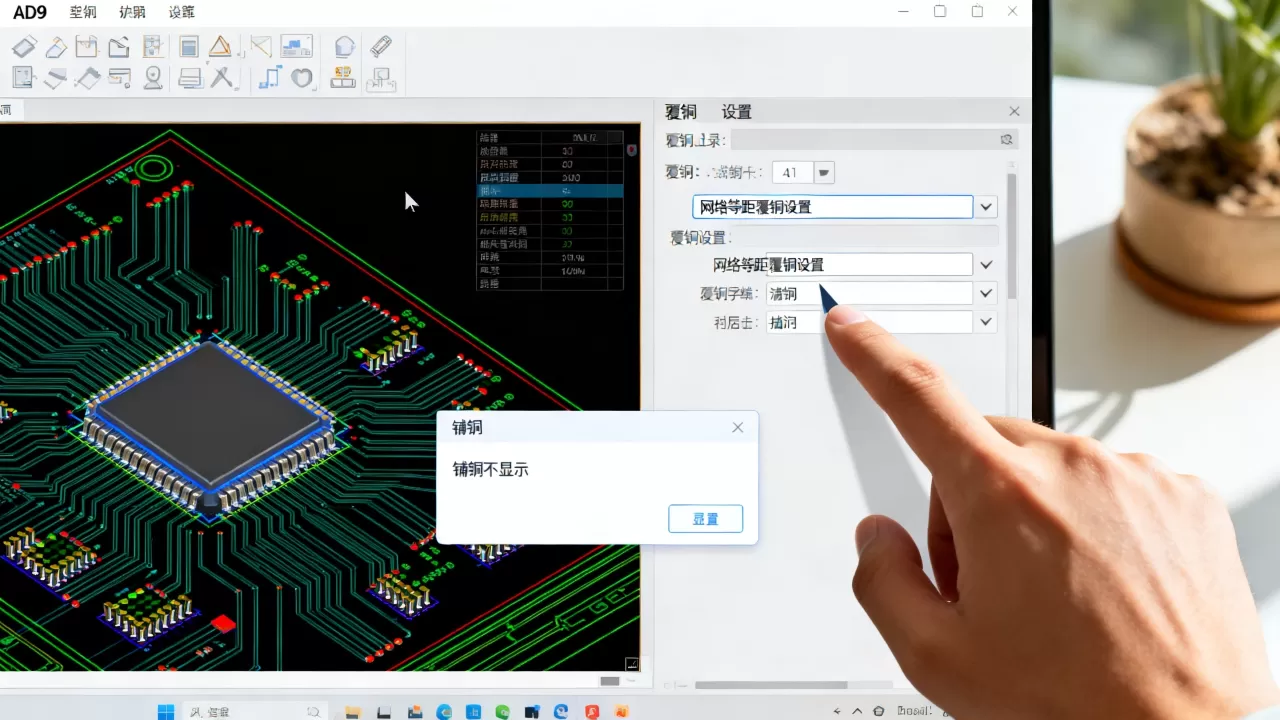Click the webcam-shaped toolbar icon

click(x=153, y=77)
